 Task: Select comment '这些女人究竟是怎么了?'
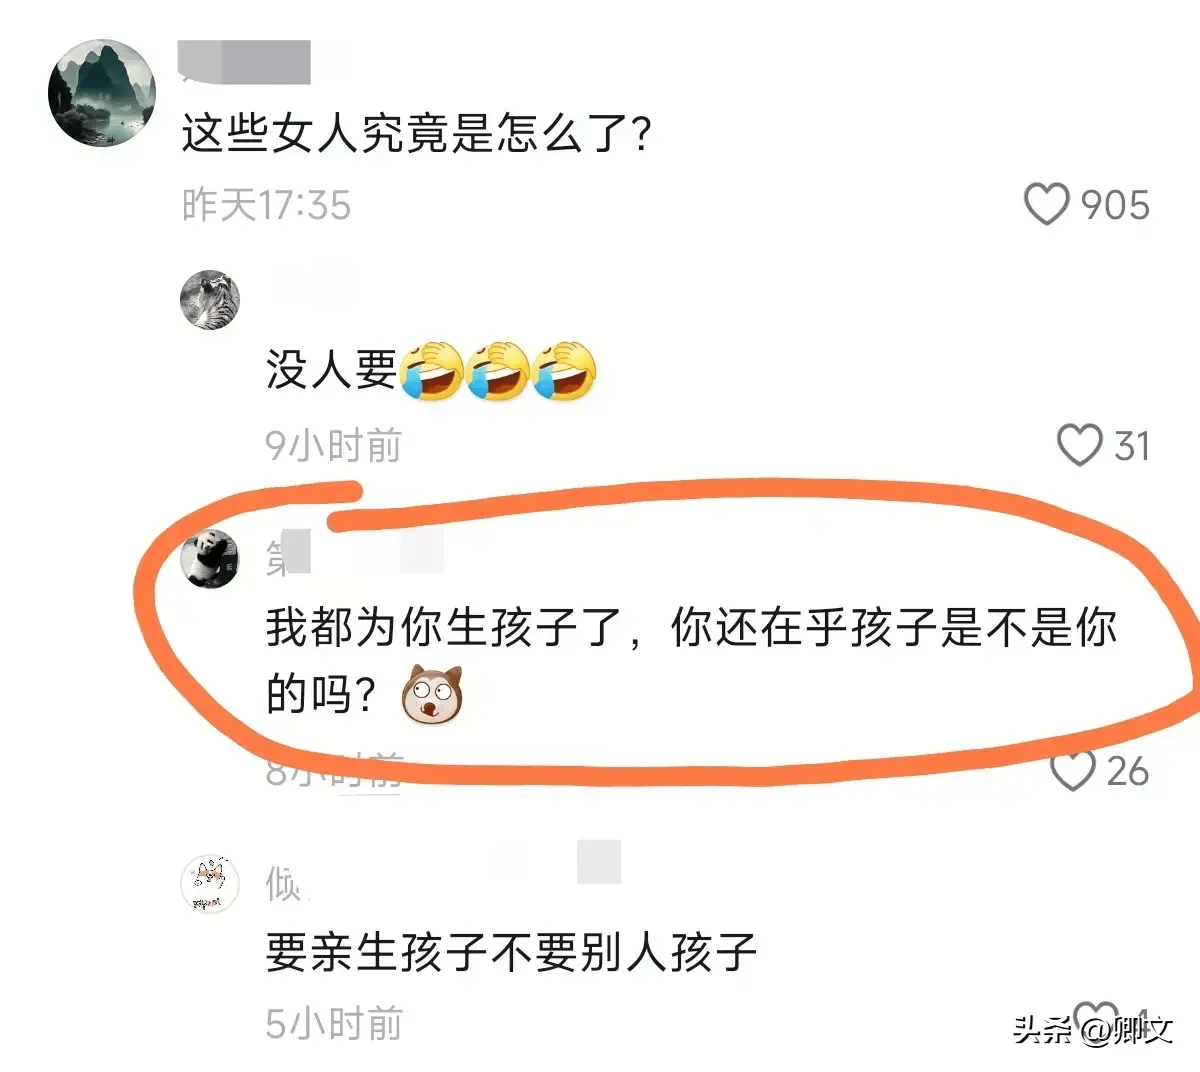[x=416, y=133]
